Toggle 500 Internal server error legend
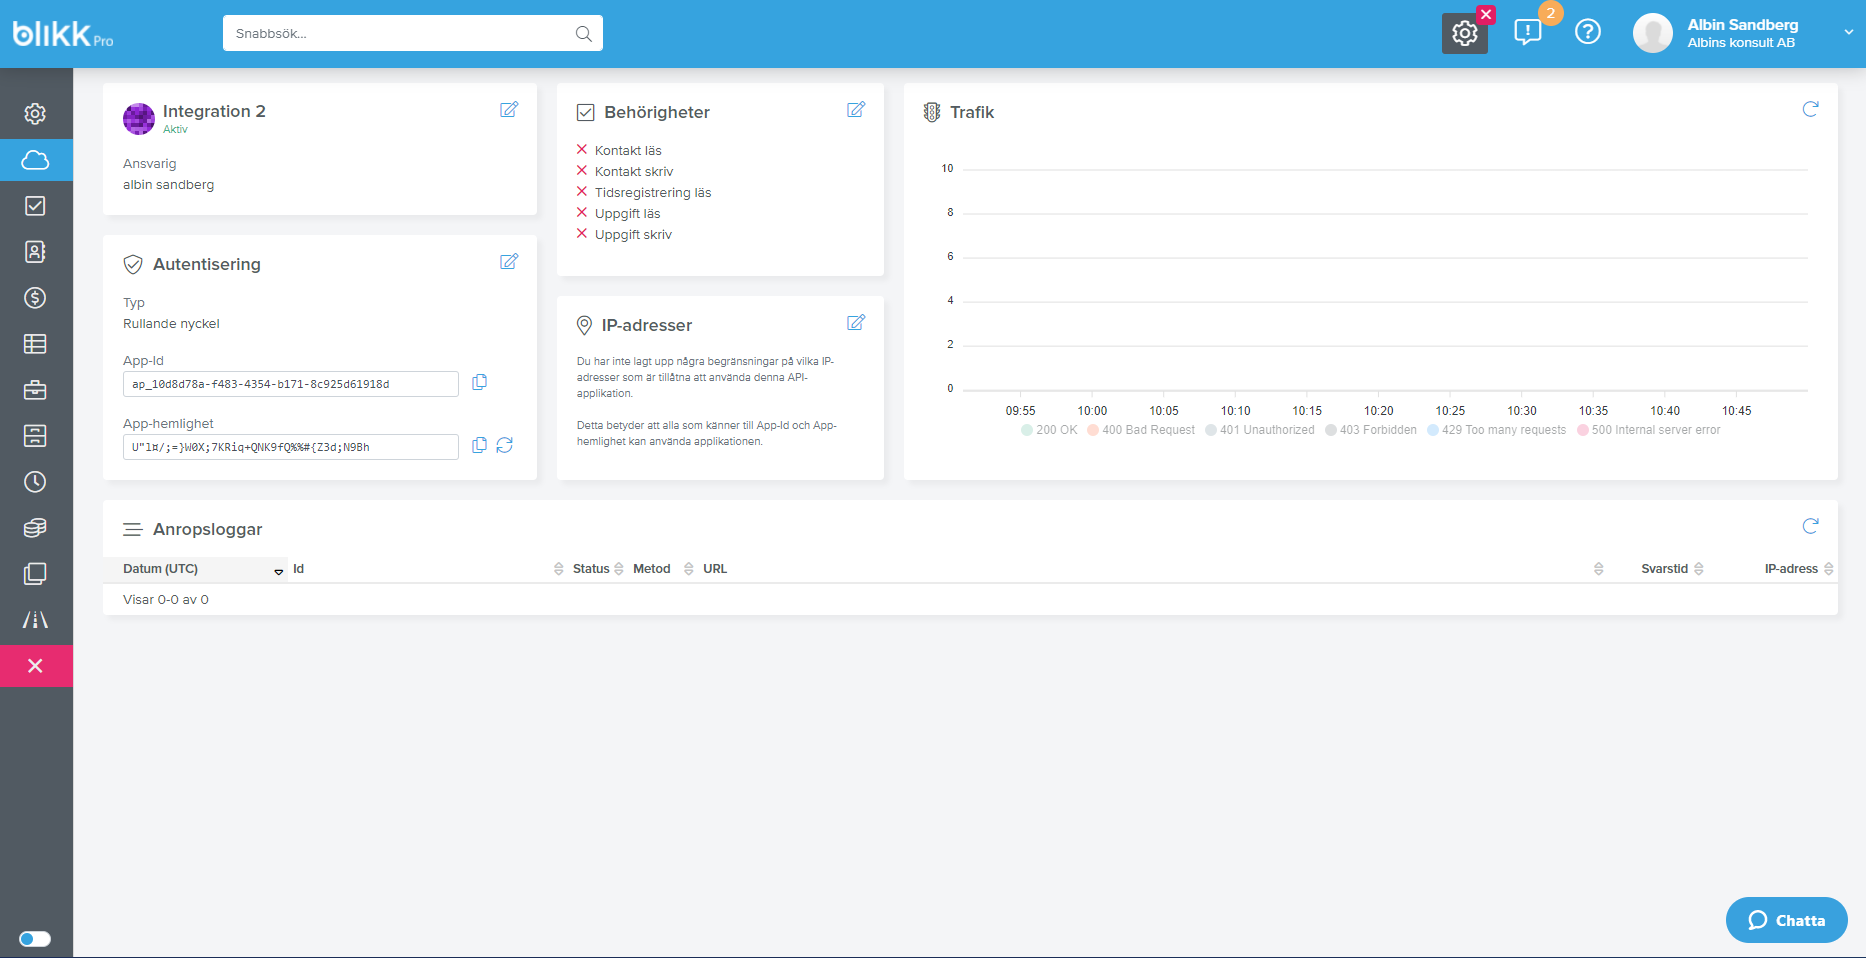Image resolution: width=1866 pixels, height=958 pixels. (1649, 430)
